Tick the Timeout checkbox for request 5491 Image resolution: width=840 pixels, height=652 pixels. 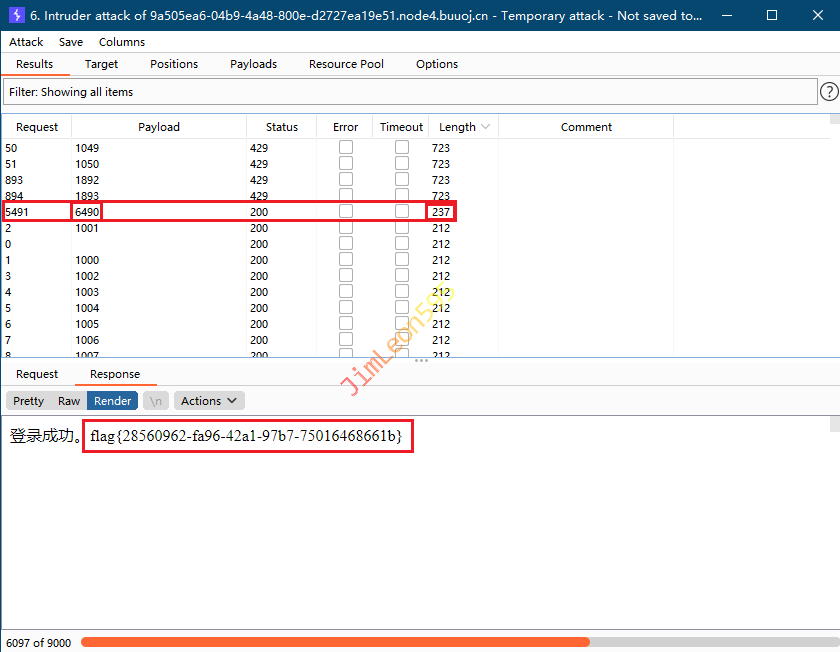tap(402, 212)
